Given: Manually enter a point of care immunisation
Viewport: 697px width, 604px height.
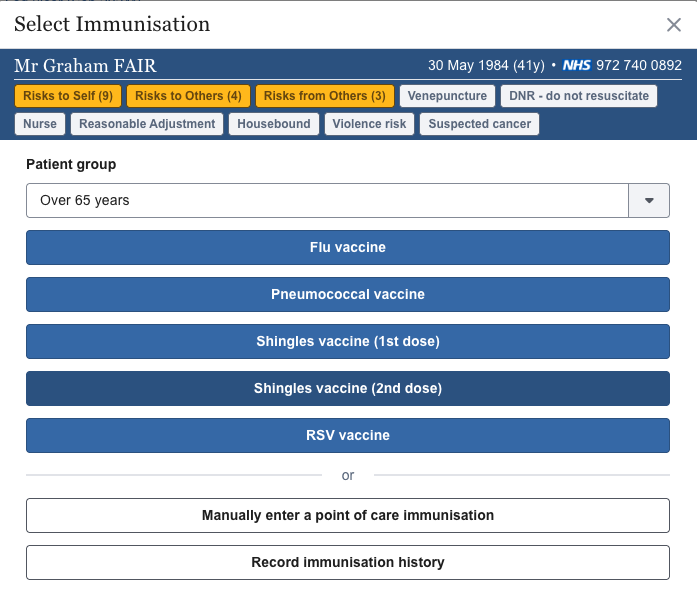Looking at the screenshot, I should 348,516.
